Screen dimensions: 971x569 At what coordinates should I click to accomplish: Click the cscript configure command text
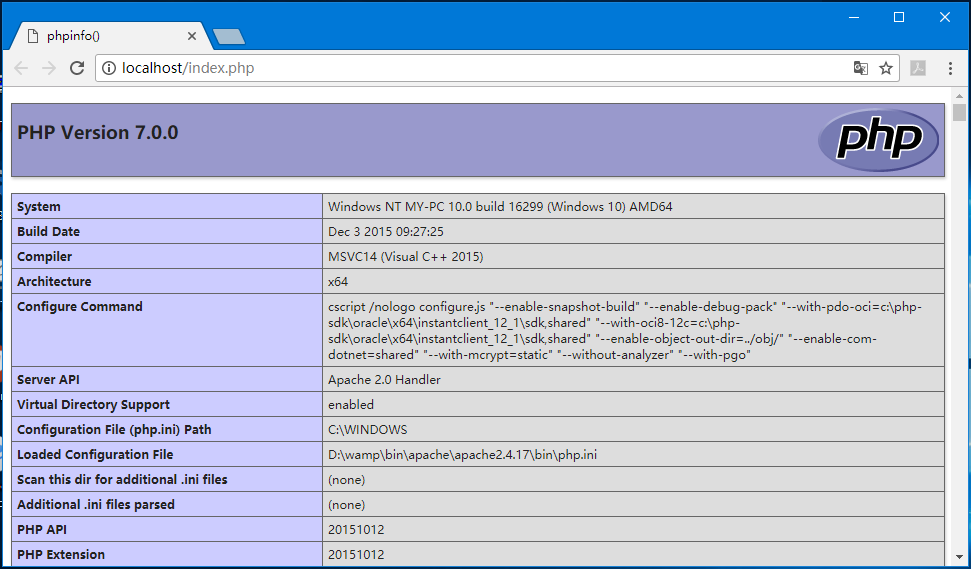pyautogui.click(x=625, y=331)
